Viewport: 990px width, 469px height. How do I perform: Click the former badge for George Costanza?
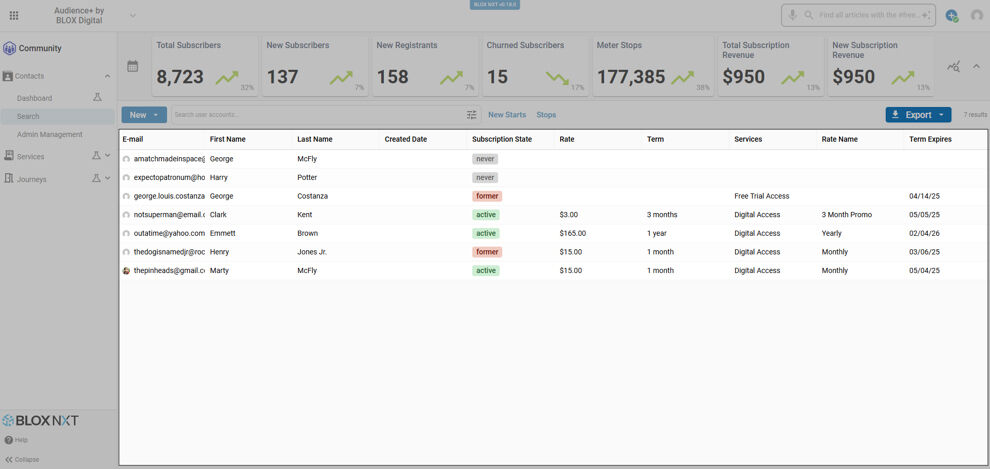coord(487,196)
